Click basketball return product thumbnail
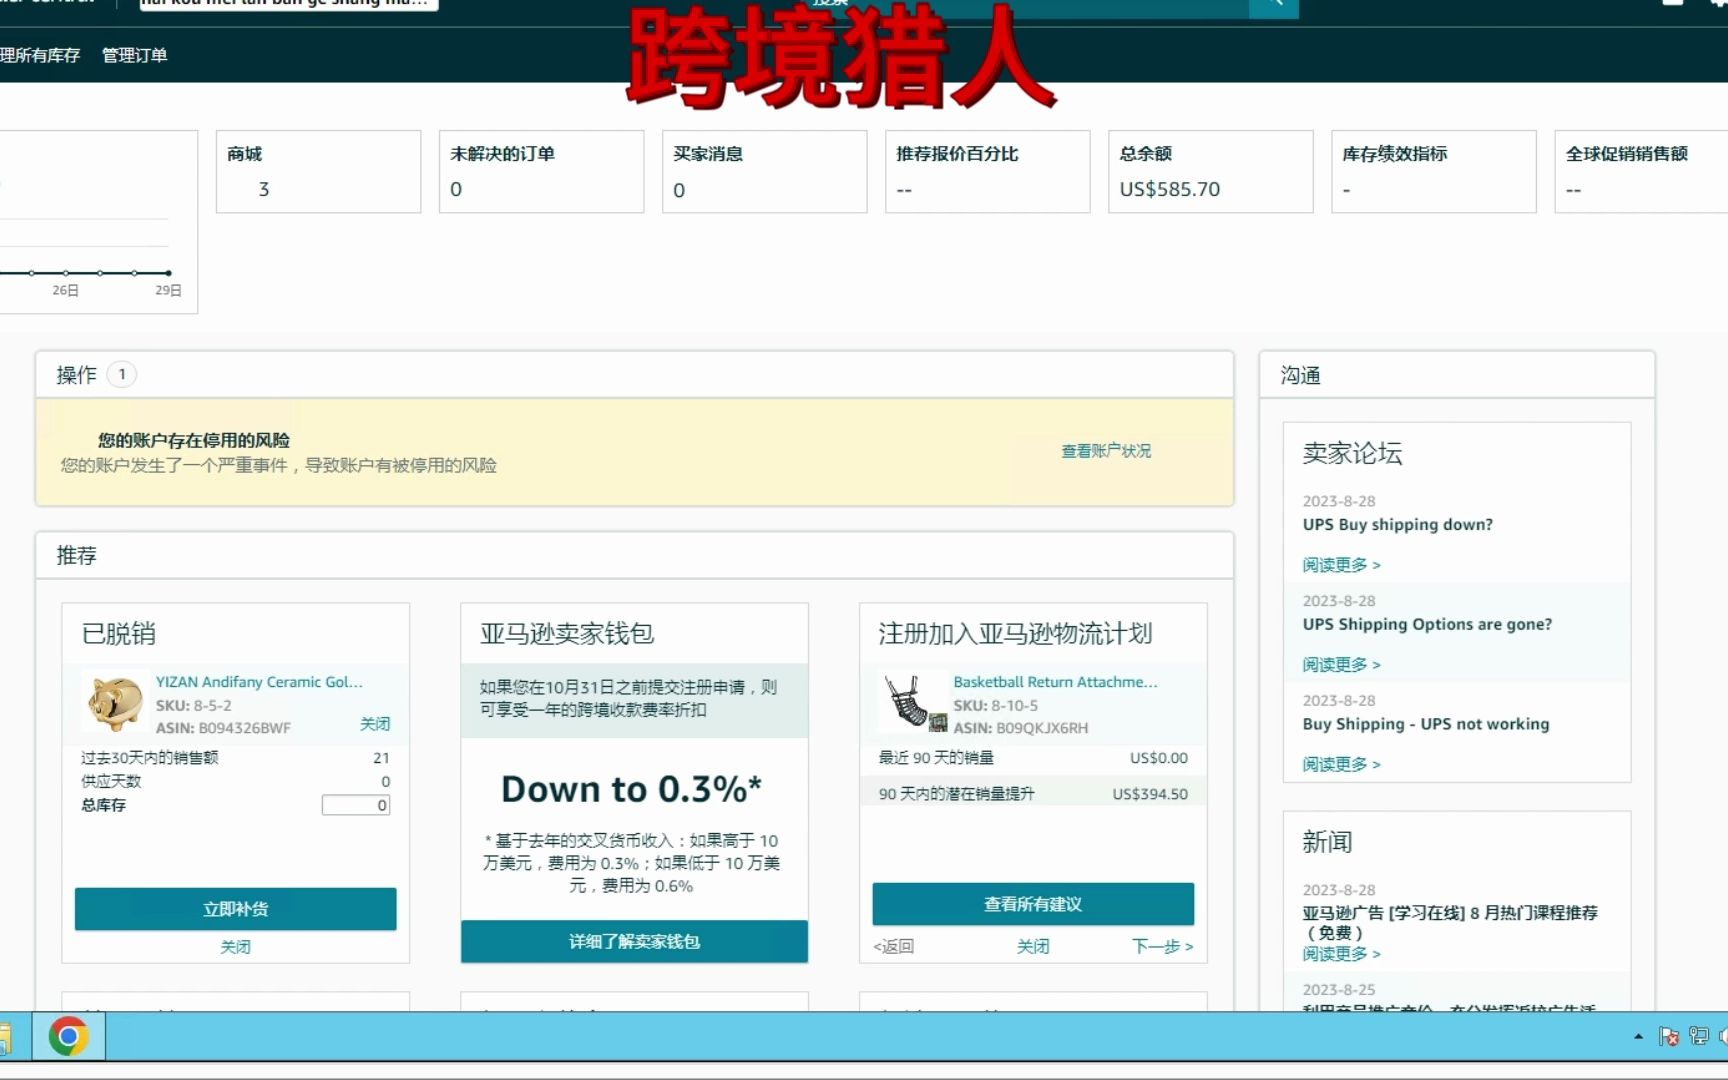The image size is (1728, 1080). pyautogui.click(x=913, y=701)
